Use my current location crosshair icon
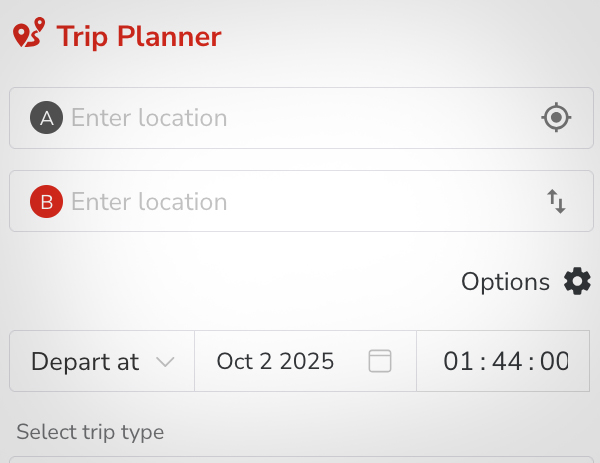600x463 pixels. point(556,118)
